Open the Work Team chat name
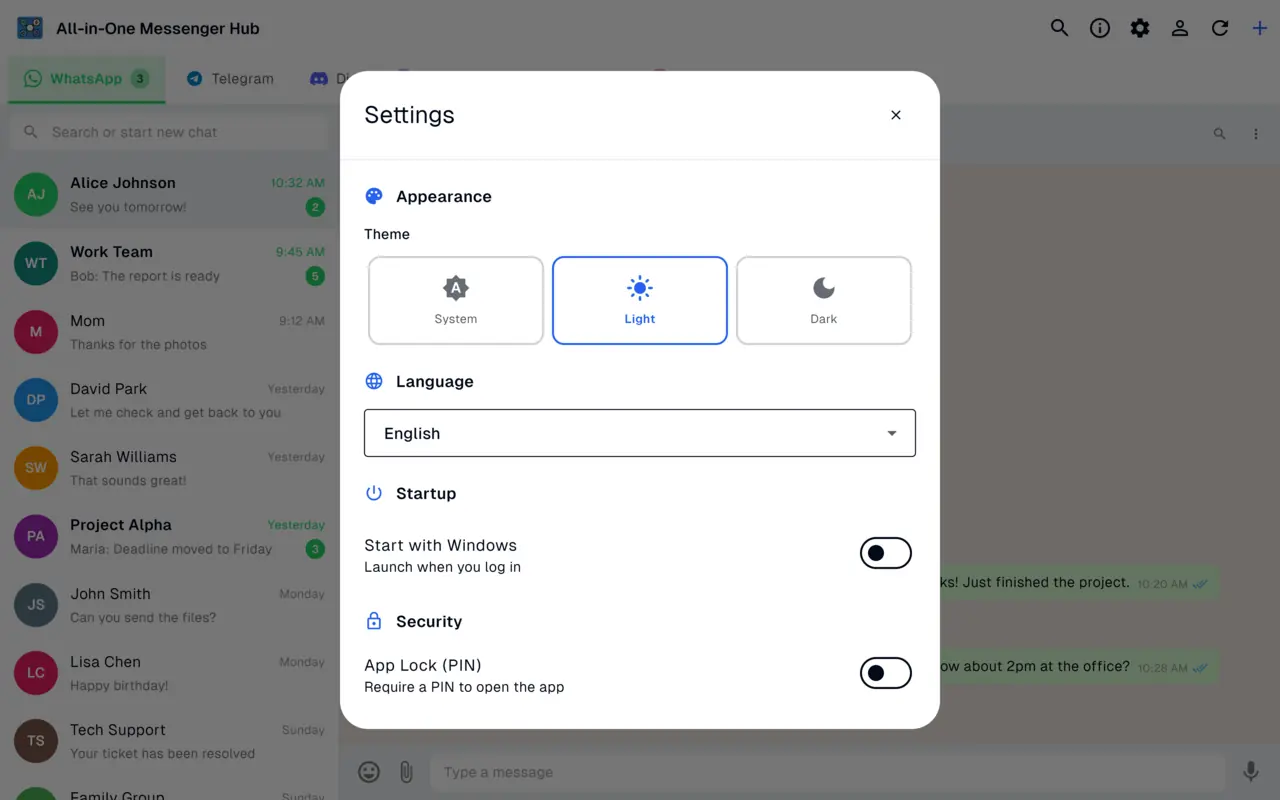The width and height of the screenshot is (1280, 800). pyautogui.click(x=111, y=252)
